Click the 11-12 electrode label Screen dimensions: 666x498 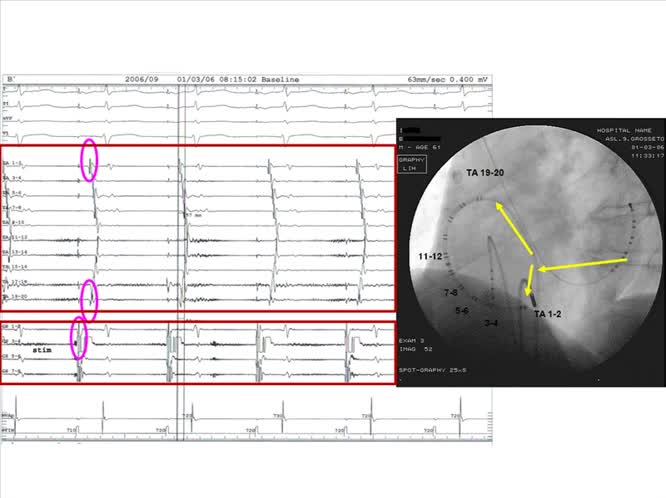click(431, 257)
